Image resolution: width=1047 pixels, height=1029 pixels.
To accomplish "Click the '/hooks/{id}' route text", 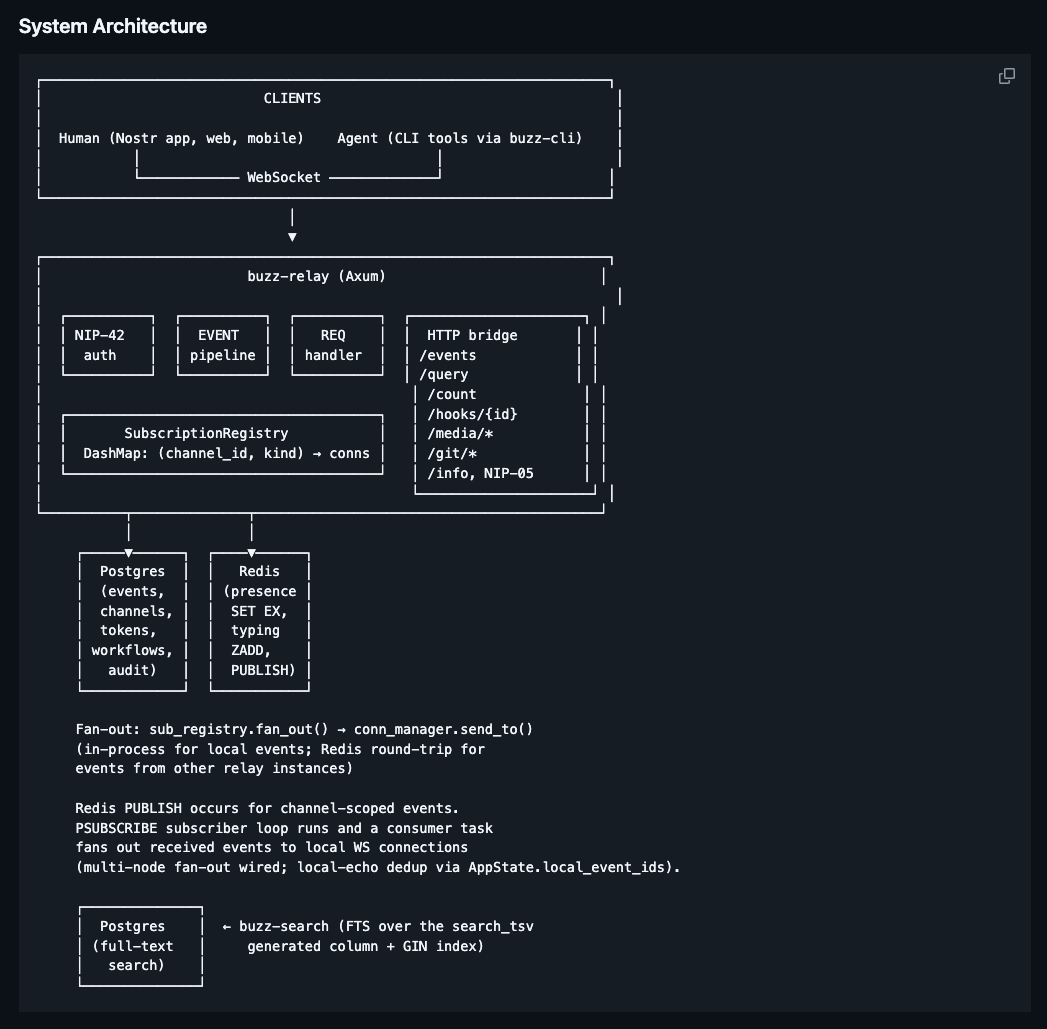I will (472, 414).
